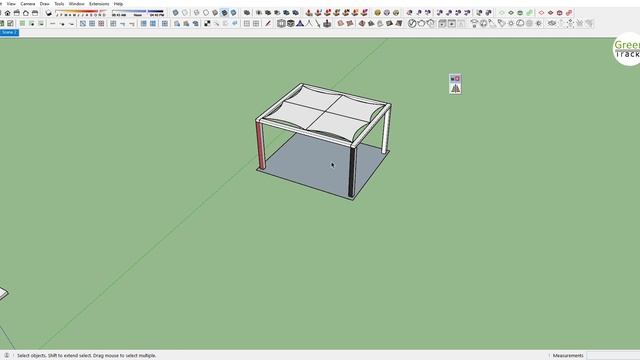
Task: Select Wireframe face style
Action: point(197,13)
